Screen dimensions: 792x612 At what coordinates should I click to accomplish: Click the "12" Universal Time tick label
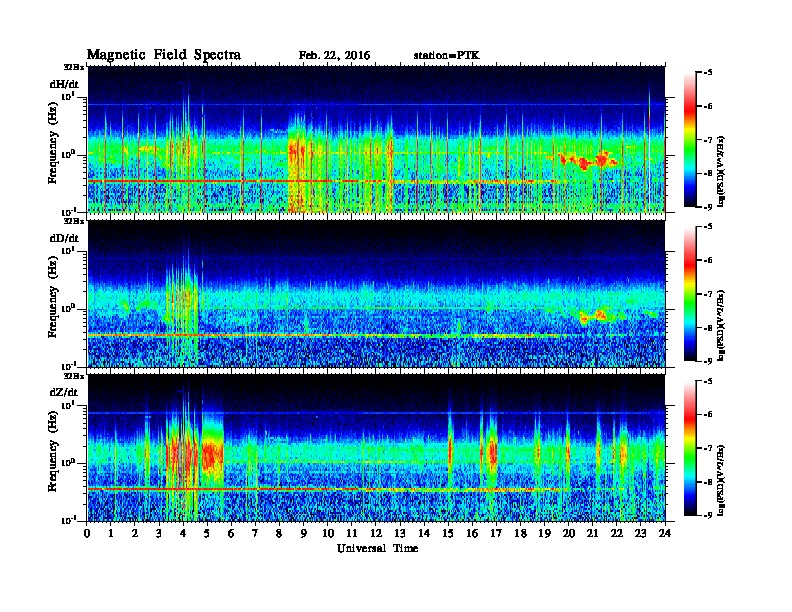pyautogui.click(x=376, y=533)
